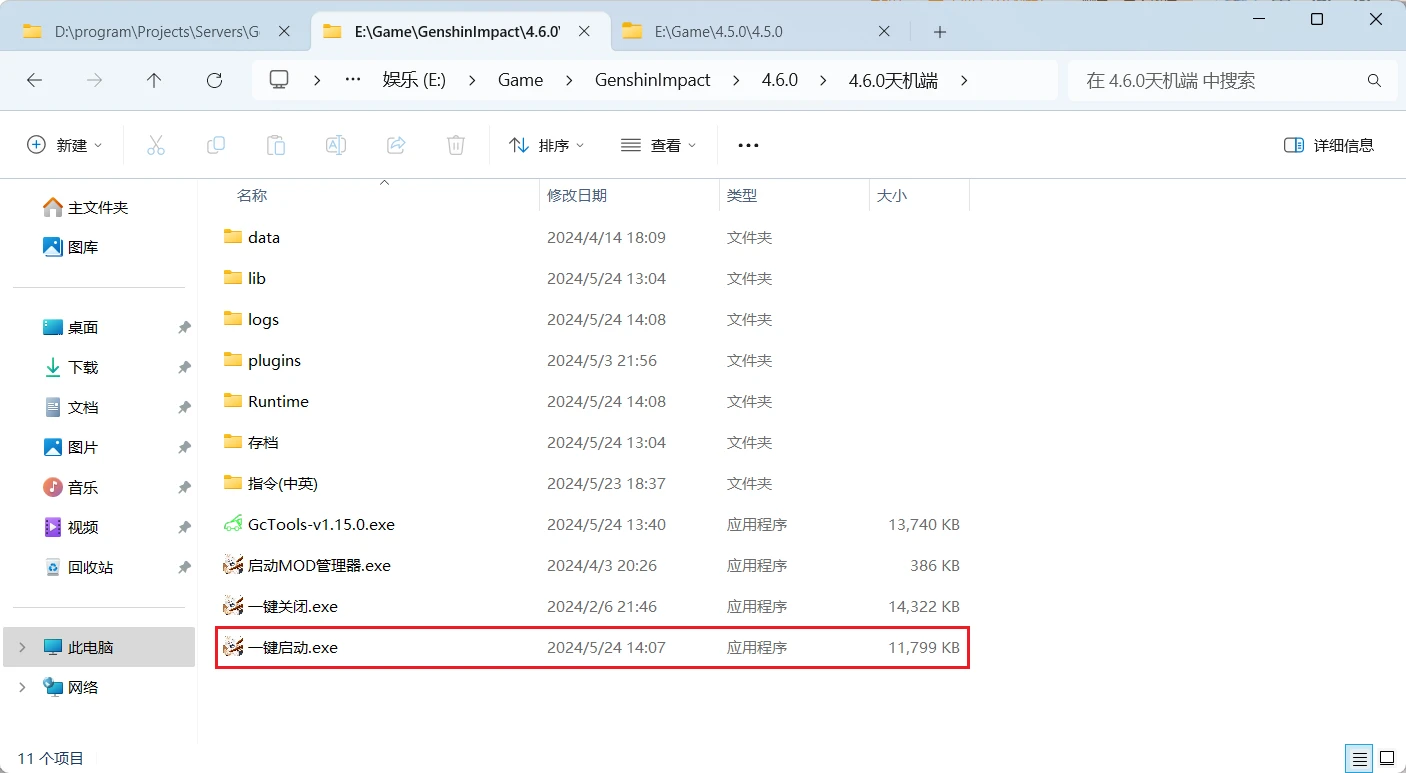Expand the chevron after 4.6.0天机端 breadcrumb
The image size is (1406, 773).
tap(964, 80)
